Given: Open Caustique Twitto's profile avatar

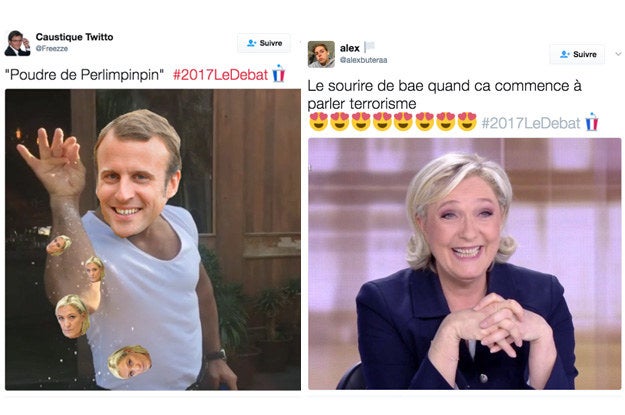Looking at the screenshot, I should point(17,43).
